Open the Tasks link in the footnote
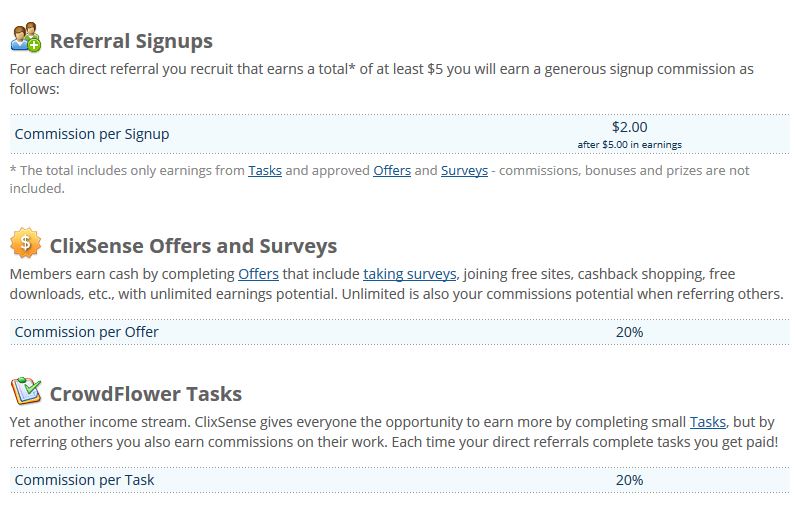Viewport: 795px width, 508px height. click(x=265, y=170)
